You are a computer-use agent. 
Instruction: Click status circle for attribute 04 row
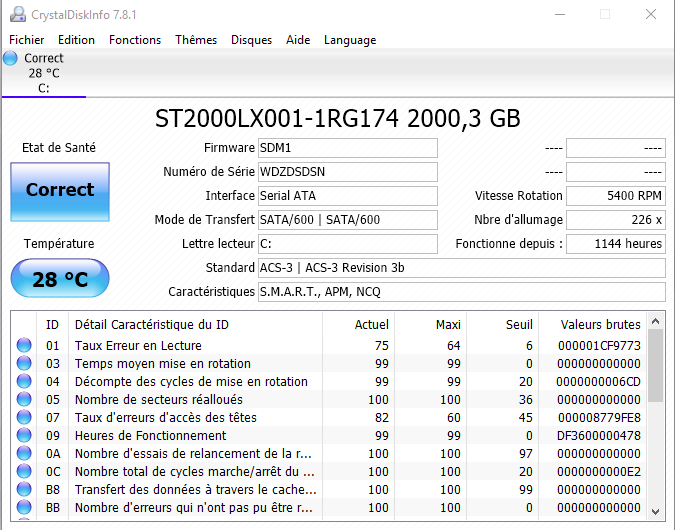24,381
